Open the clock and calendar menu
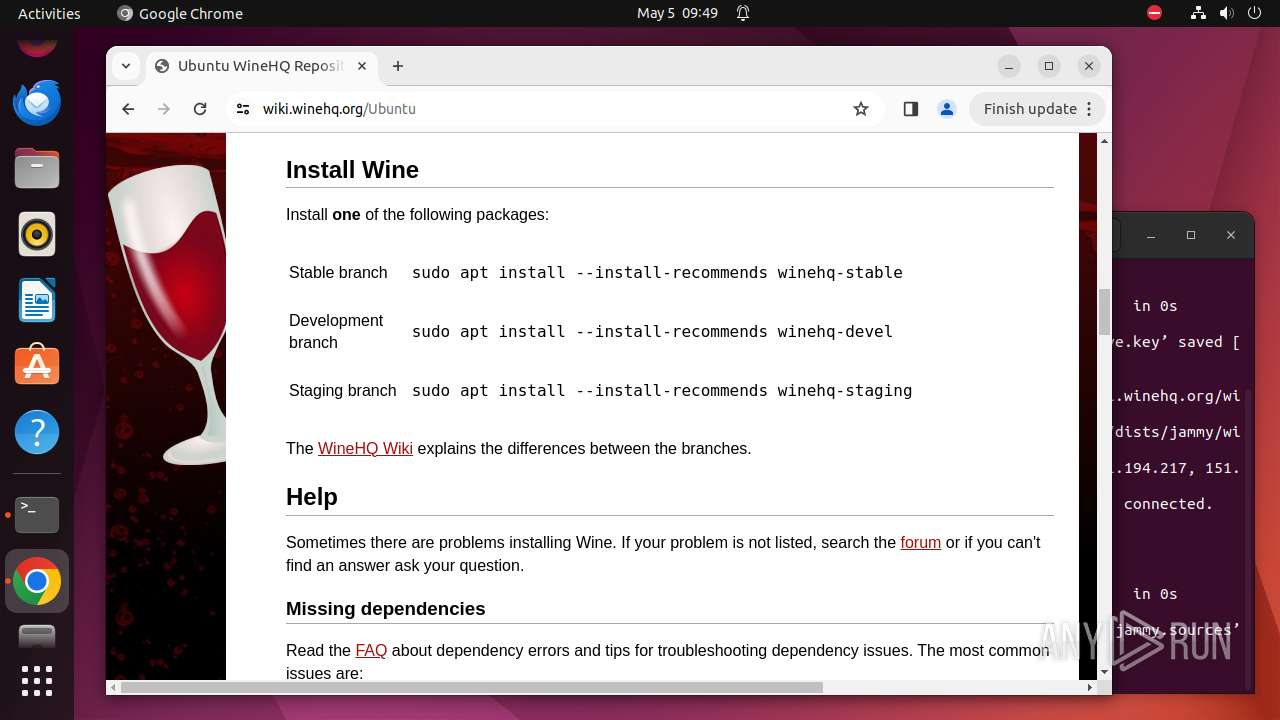Image resolution: width=1280 pixels, height=720 pixels. coord(678,13)
